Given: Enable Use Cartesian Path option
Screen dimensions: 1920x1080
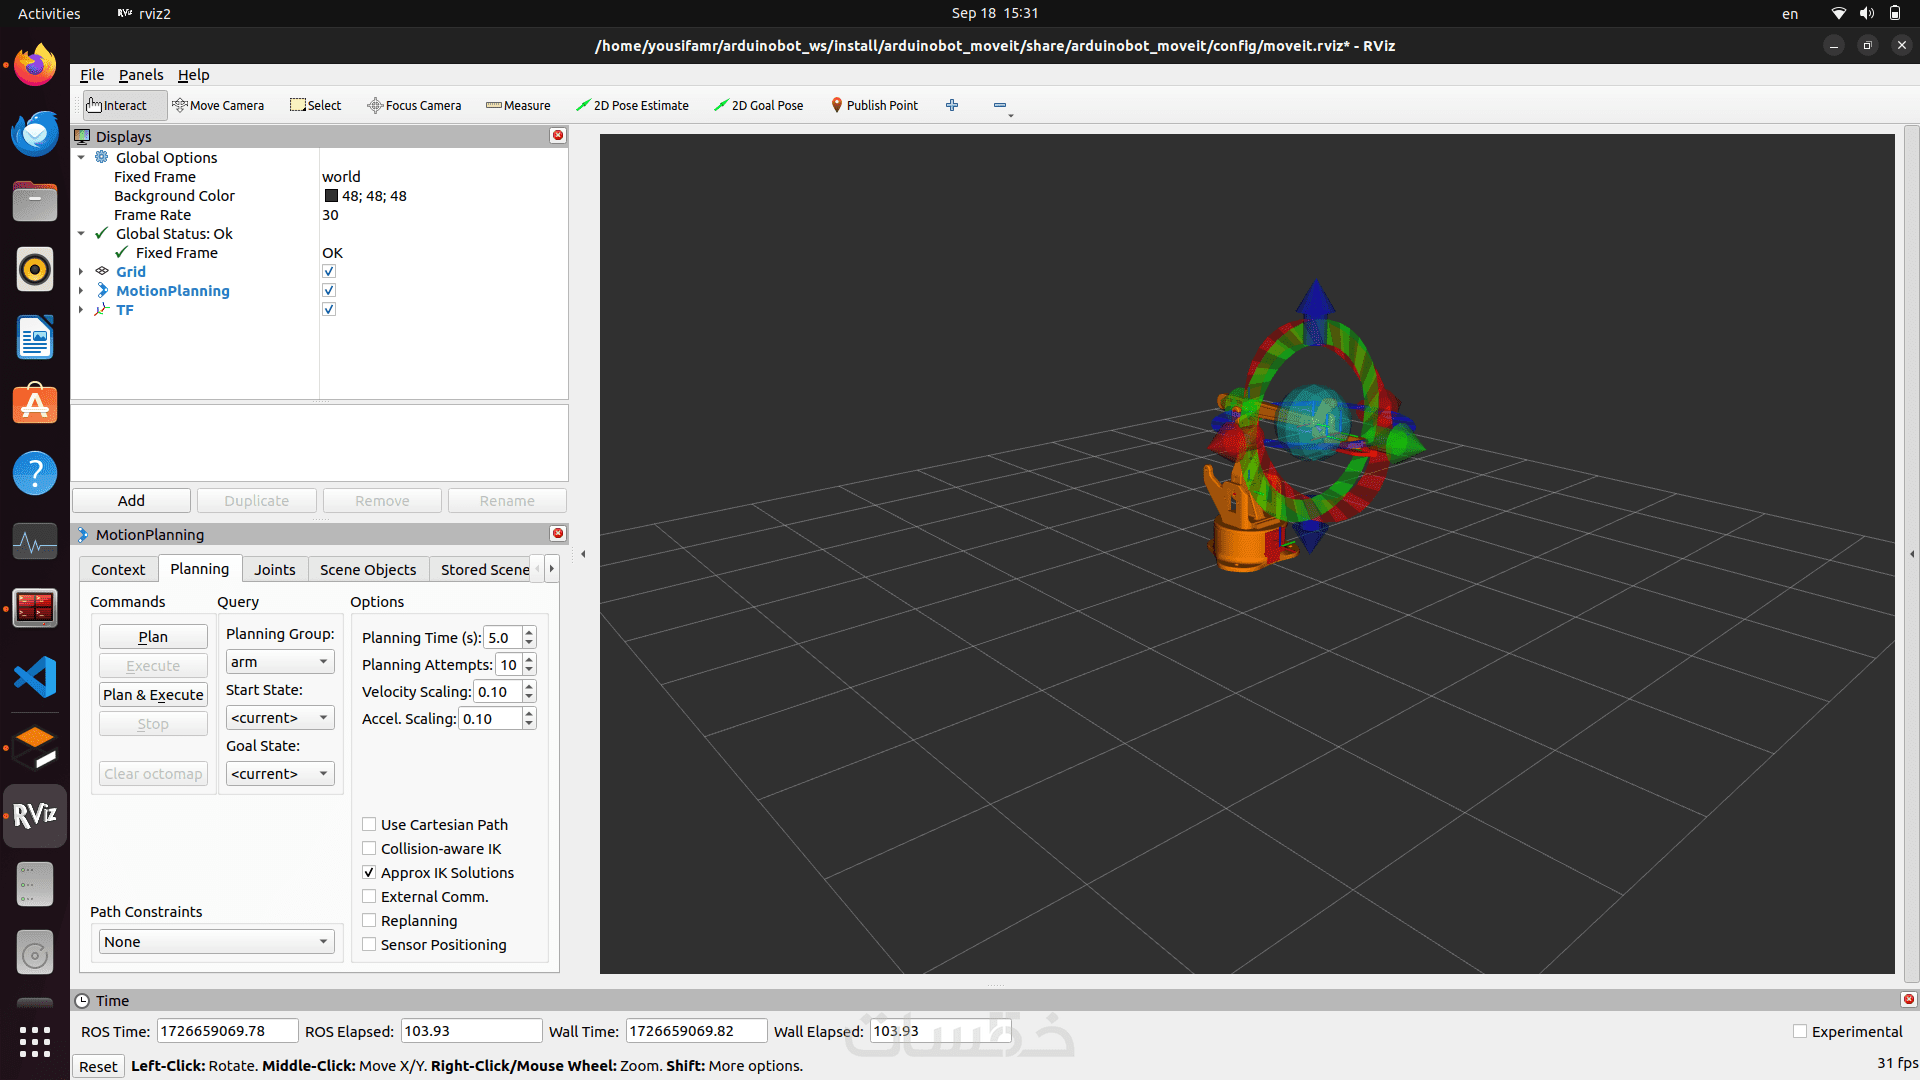Looking at the screenshot, I should pos(369,825).
